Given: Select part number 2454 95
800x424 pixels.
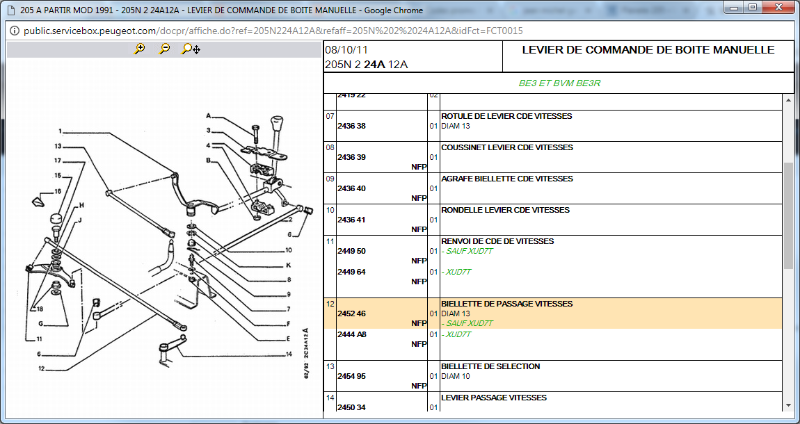Looking at the screenshot, I should pyautogui.click(x=352, y=377).
